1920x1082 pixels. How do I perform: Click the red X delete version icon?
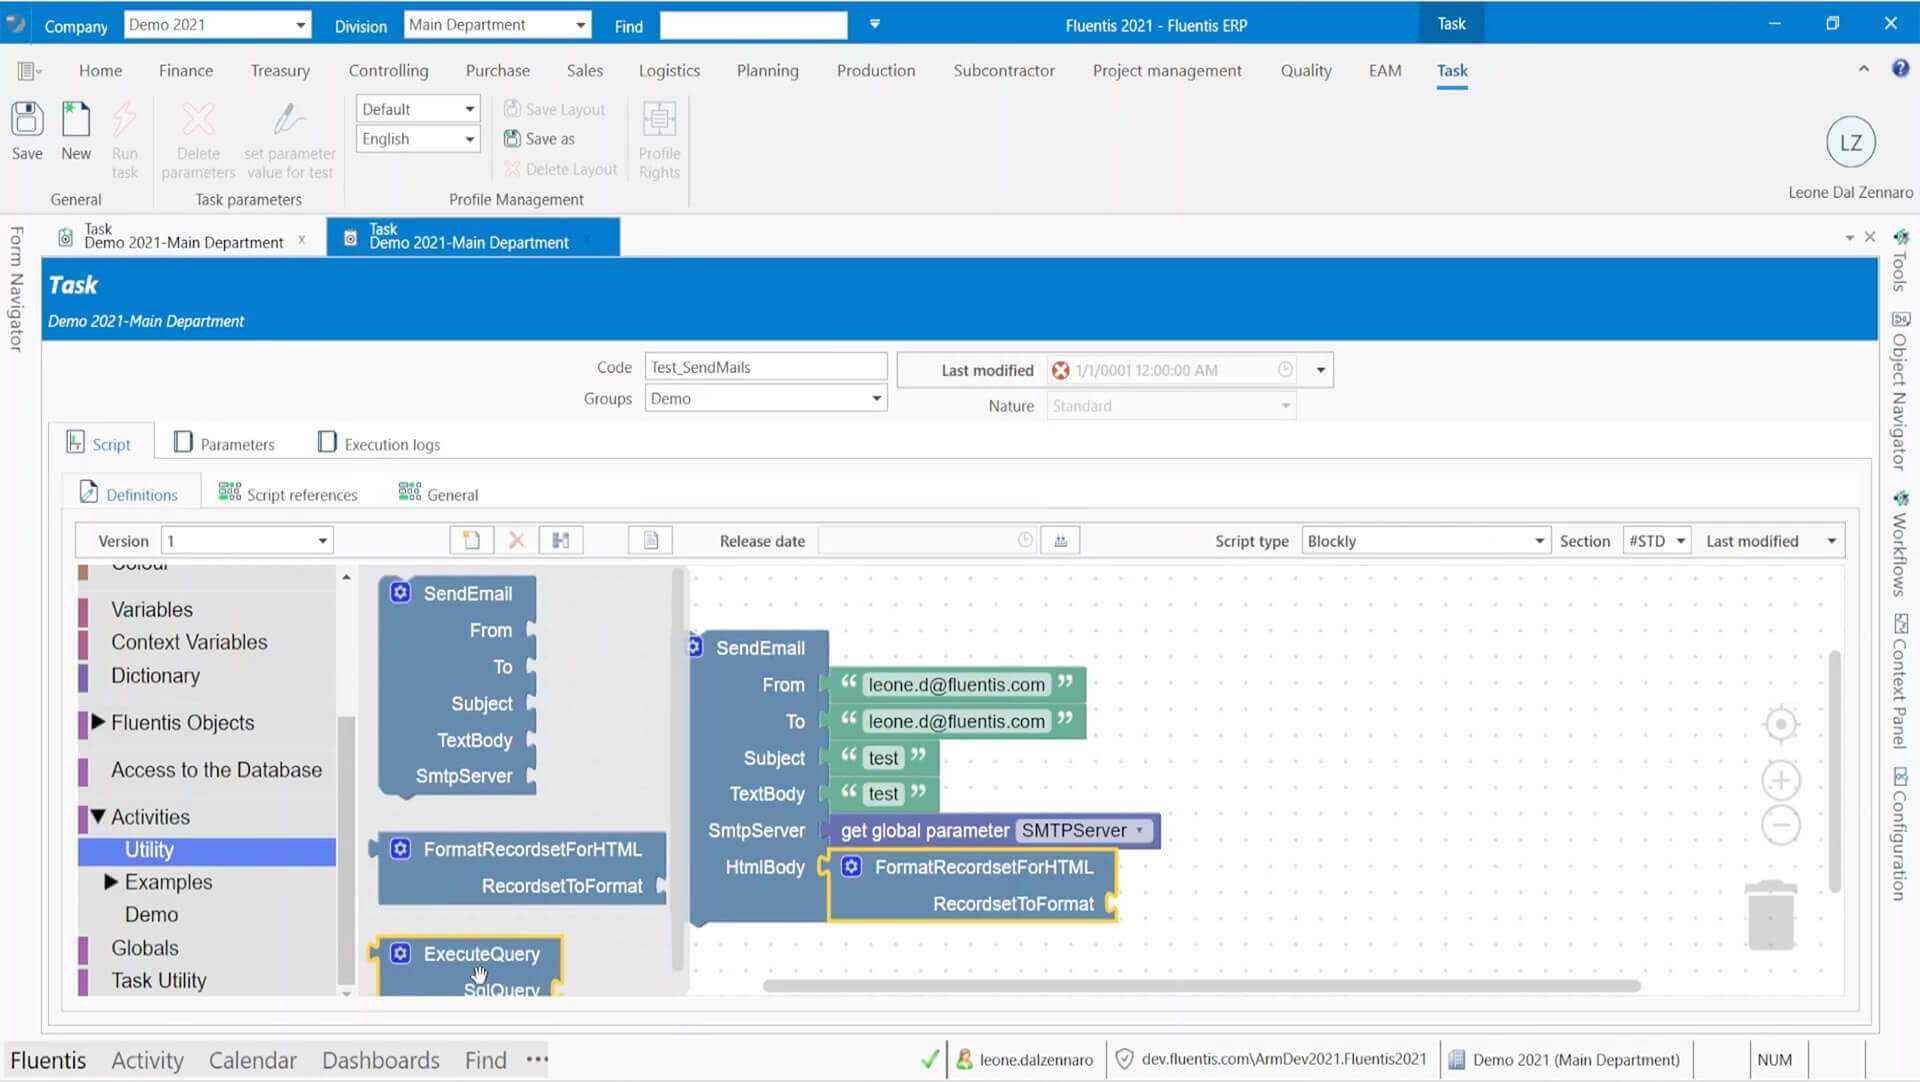coord(516,540)
